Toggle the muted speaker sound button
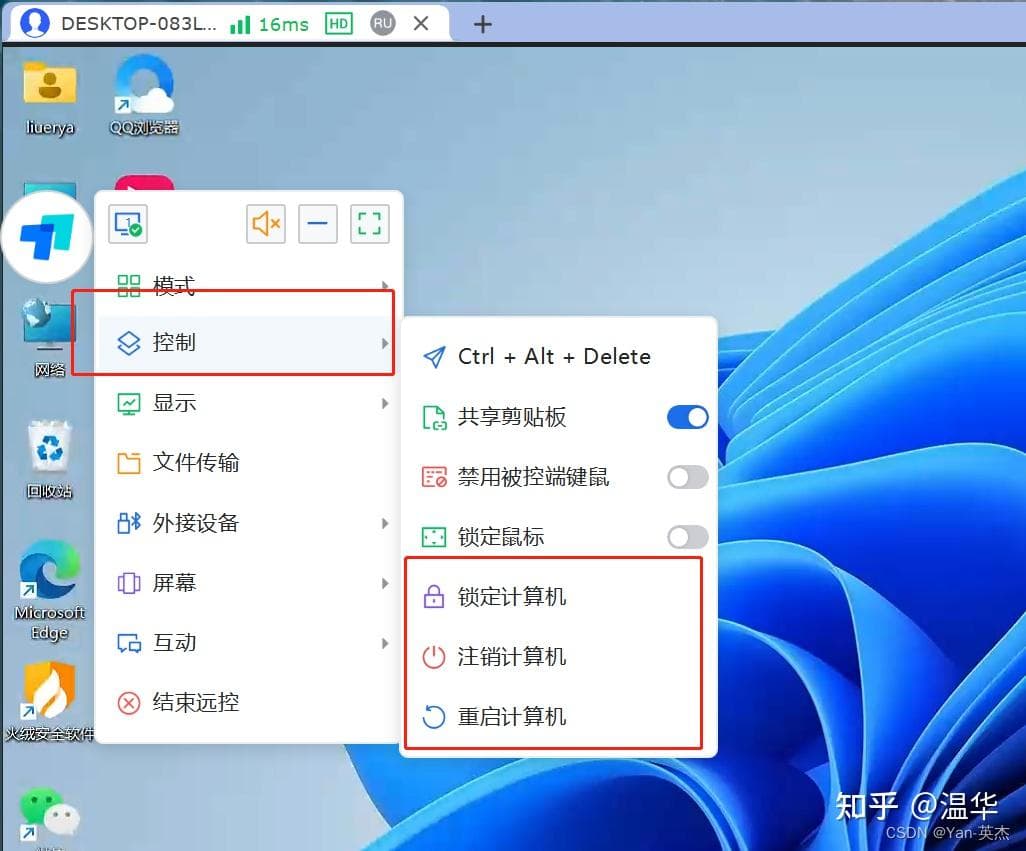 tap(266, 224)
